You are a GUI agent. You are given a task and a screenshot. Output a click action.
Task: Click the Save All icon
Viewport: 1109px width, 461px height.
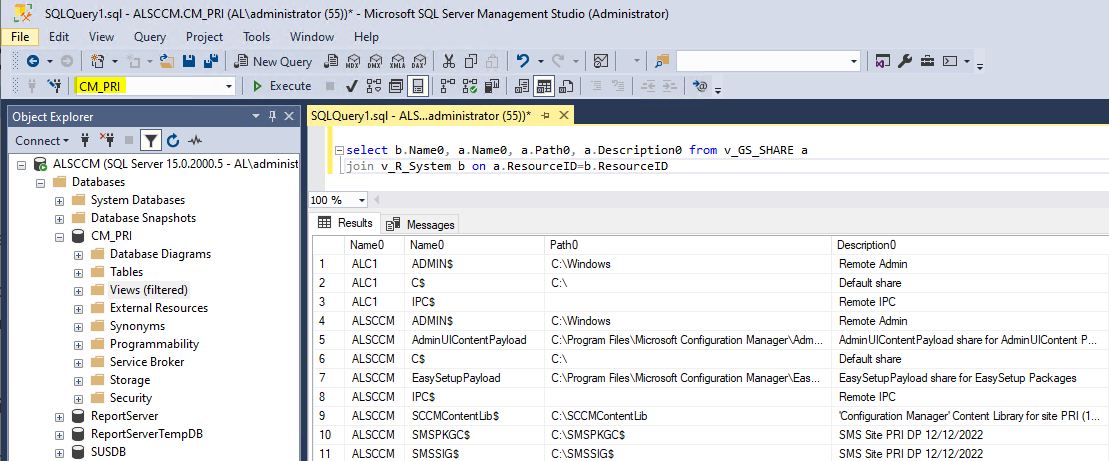pyautogui.click(x=210, y=62)
